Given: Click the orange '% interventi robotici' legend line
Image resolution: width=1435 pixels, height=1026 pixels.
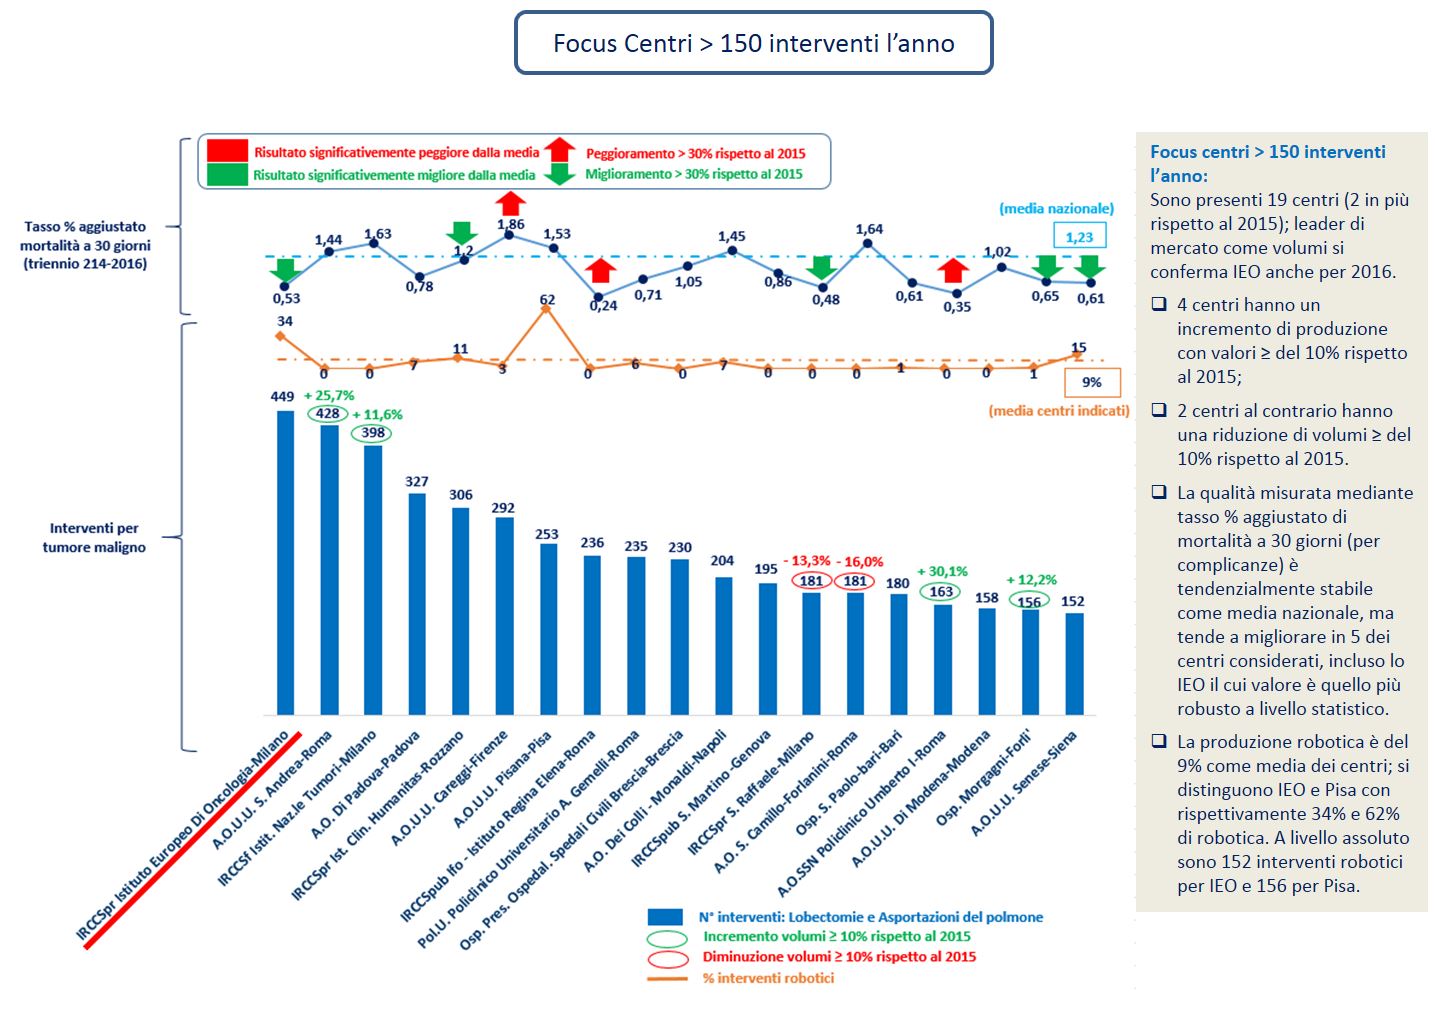Looking at the screenshot, I should click(x=667, y=978).
